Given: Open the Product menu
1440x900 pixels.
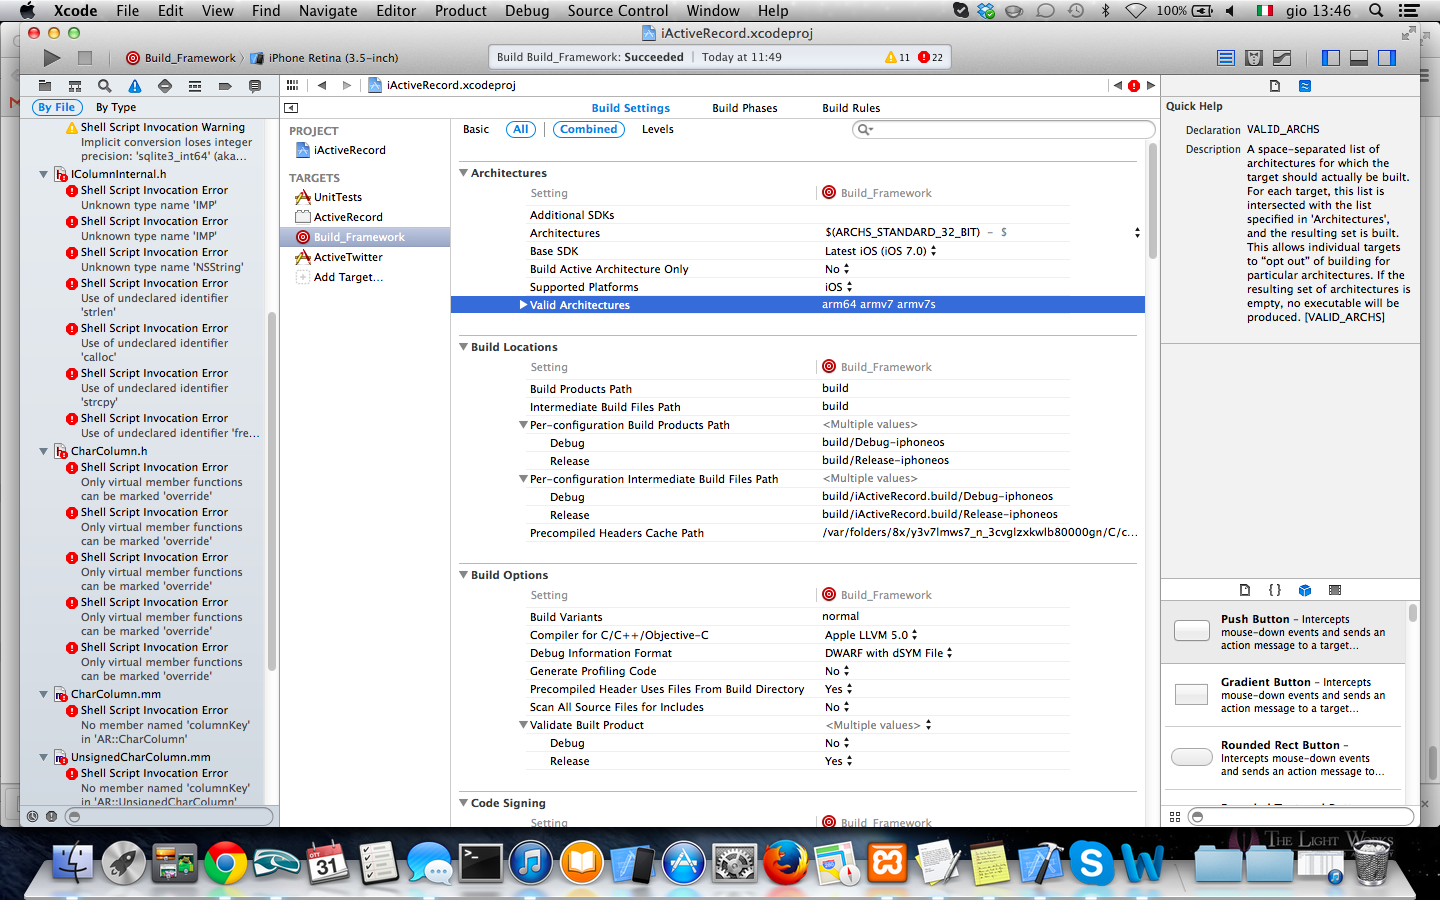Looking at the screenshot, I should [461, 11].
